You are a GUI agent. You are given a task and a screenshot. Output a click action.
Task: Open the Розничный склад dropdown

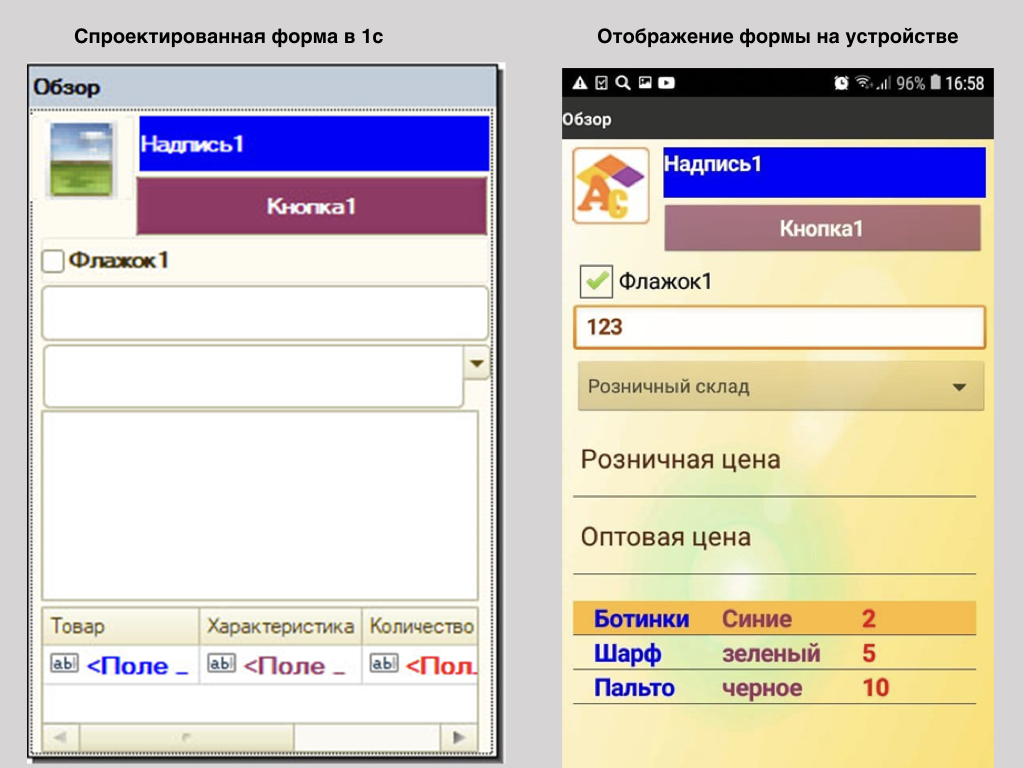(x=781, y=387)
